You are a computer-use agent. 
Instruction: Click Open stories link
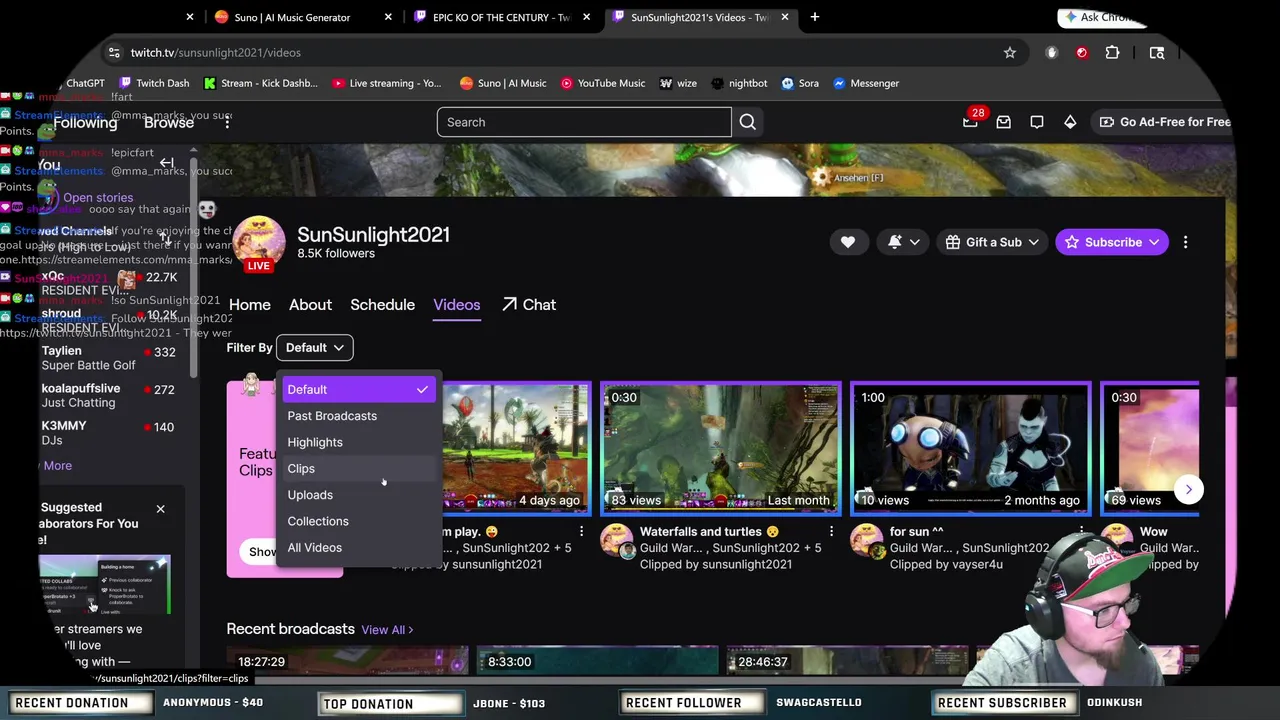coord(98,198)
